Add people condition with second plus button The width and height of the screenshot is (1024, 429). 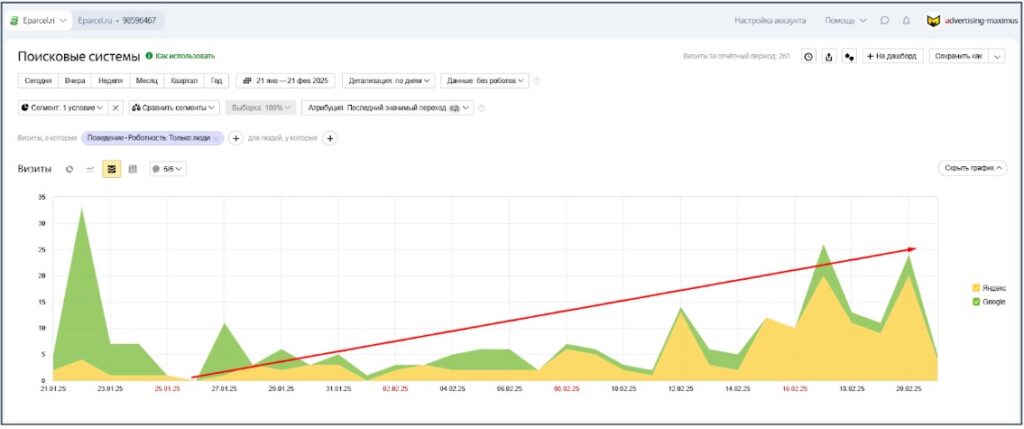point(330,138)
